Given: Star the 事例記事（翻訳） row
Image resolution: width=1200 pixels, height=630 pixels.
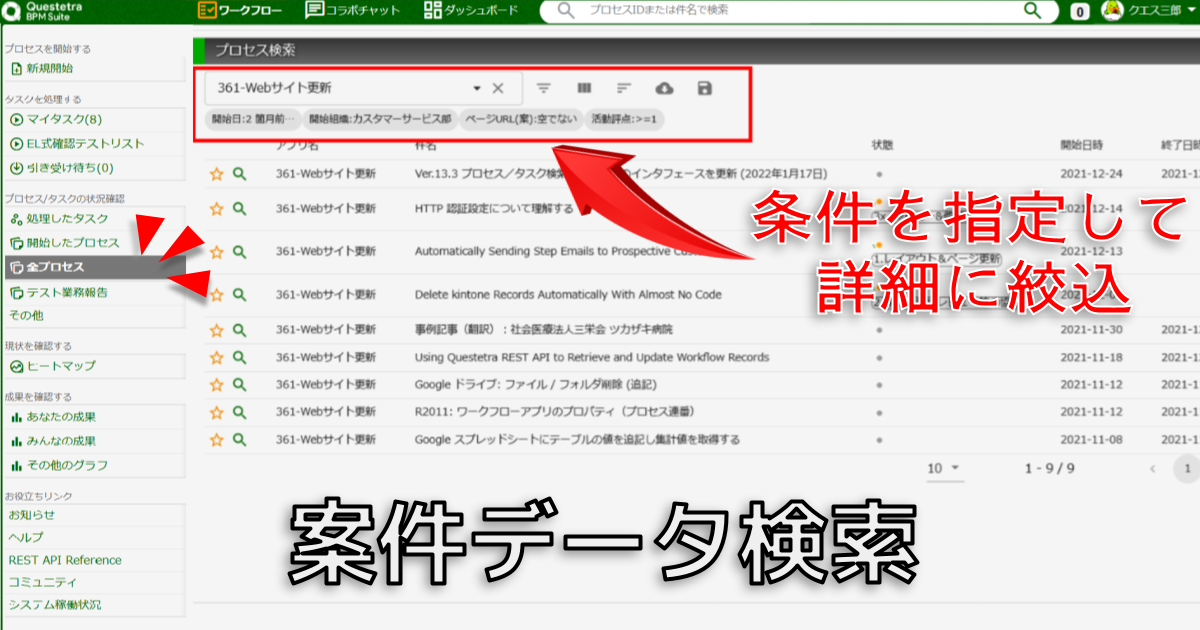Looking at the screenshot, I should 216,329.
